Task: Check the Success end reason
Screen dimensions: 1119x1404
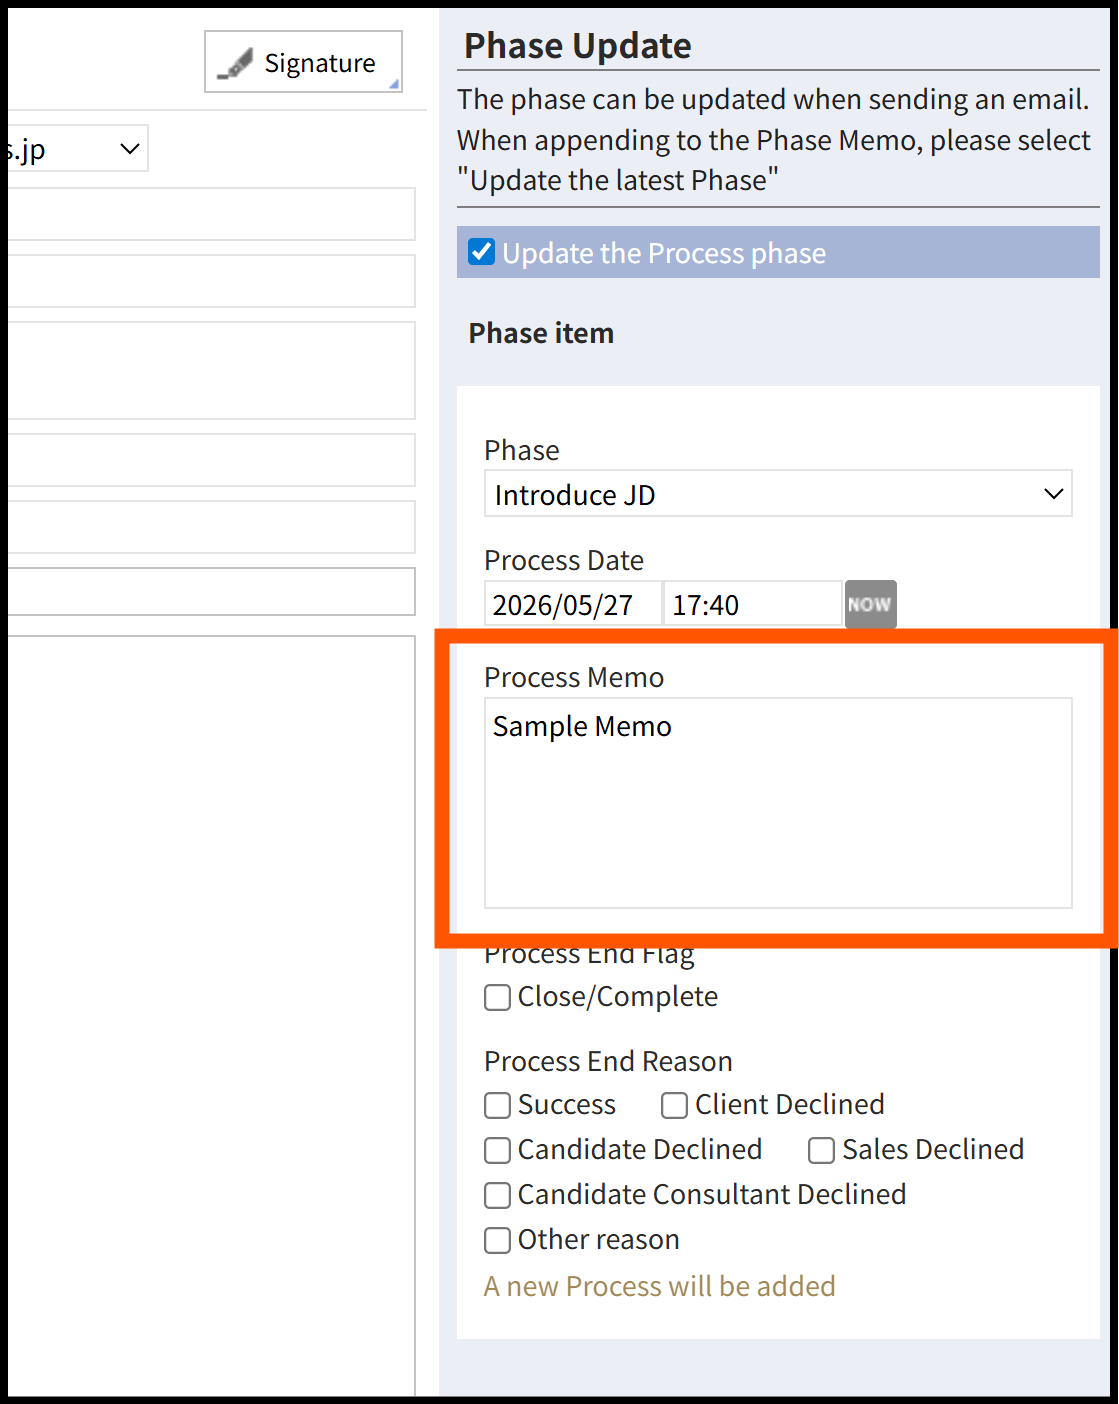Action: pyautogui.click(x=497, y=1105)
